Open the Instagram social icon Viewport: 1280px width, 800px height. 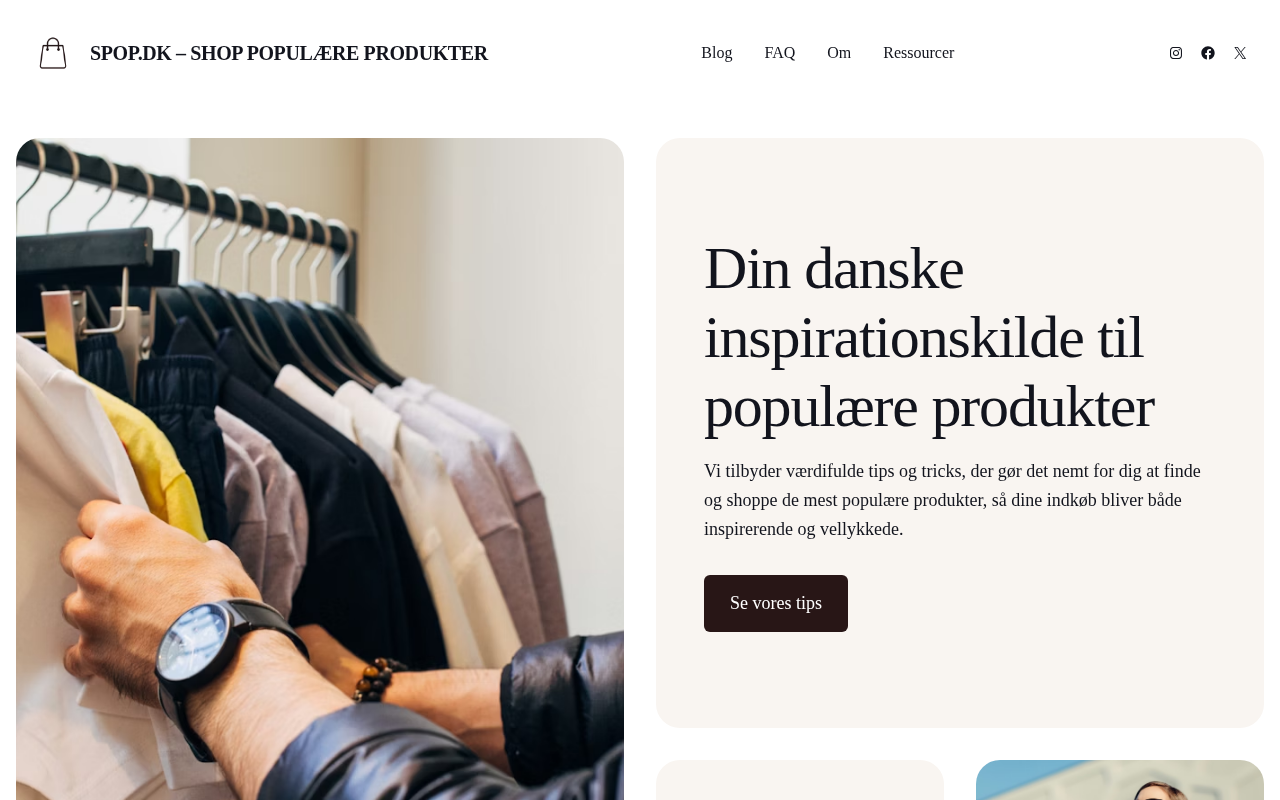1176,53
